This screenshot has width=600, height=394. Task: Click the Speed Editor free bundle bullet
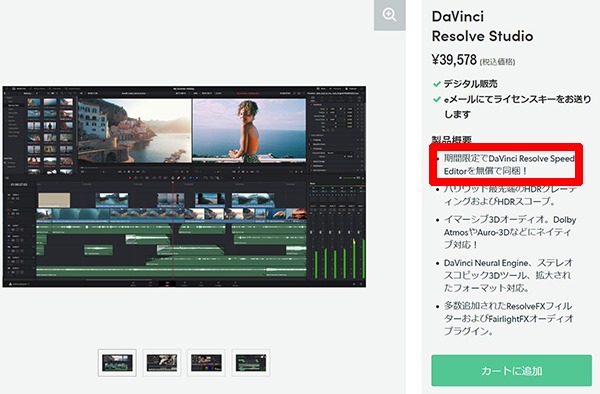click(x=509, y=164)
